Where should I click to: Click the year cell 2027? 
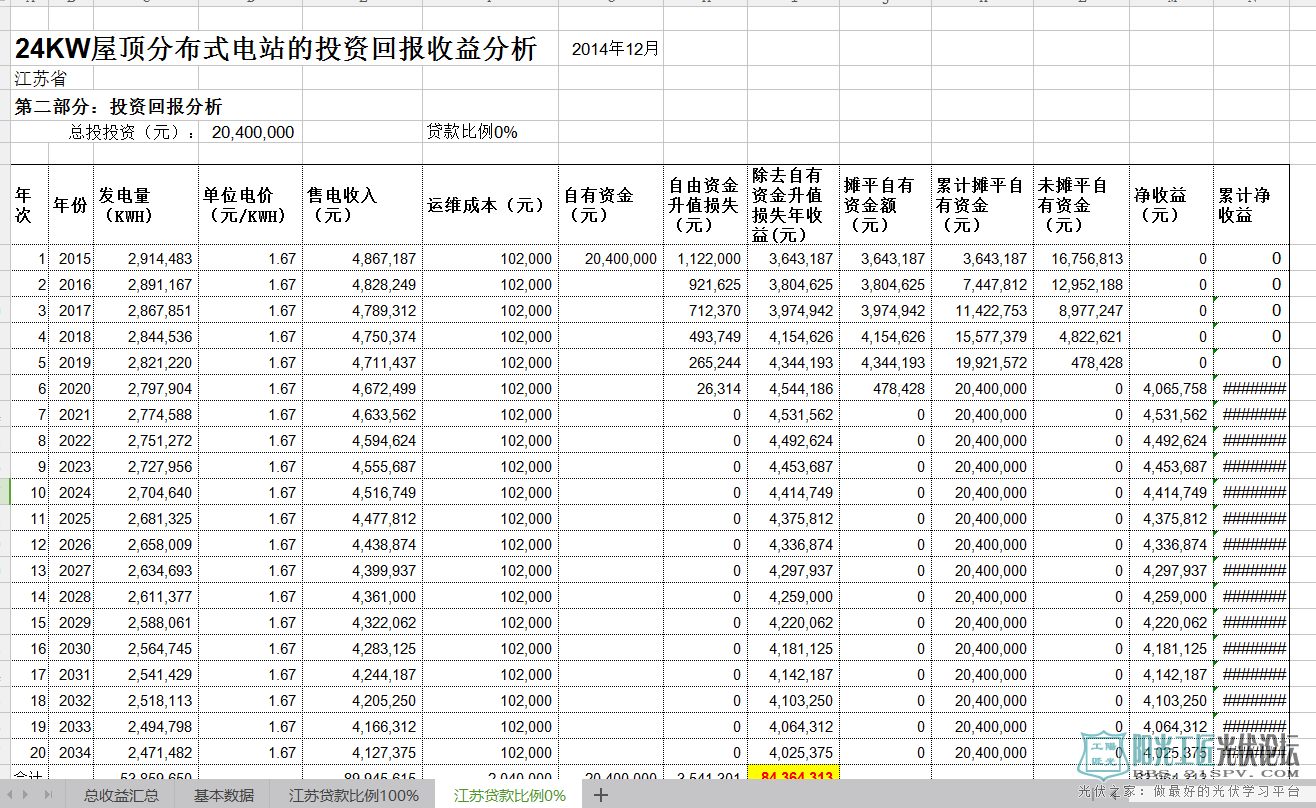[71, 570]
